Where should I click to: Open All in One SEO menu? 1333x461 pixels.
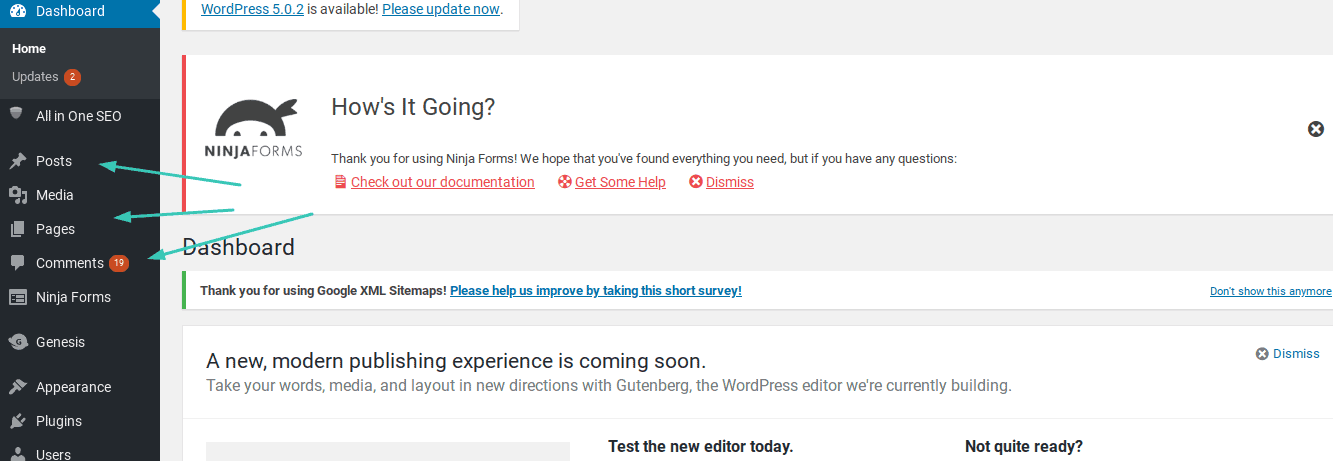pyautogui.click(x=80, y=116)
